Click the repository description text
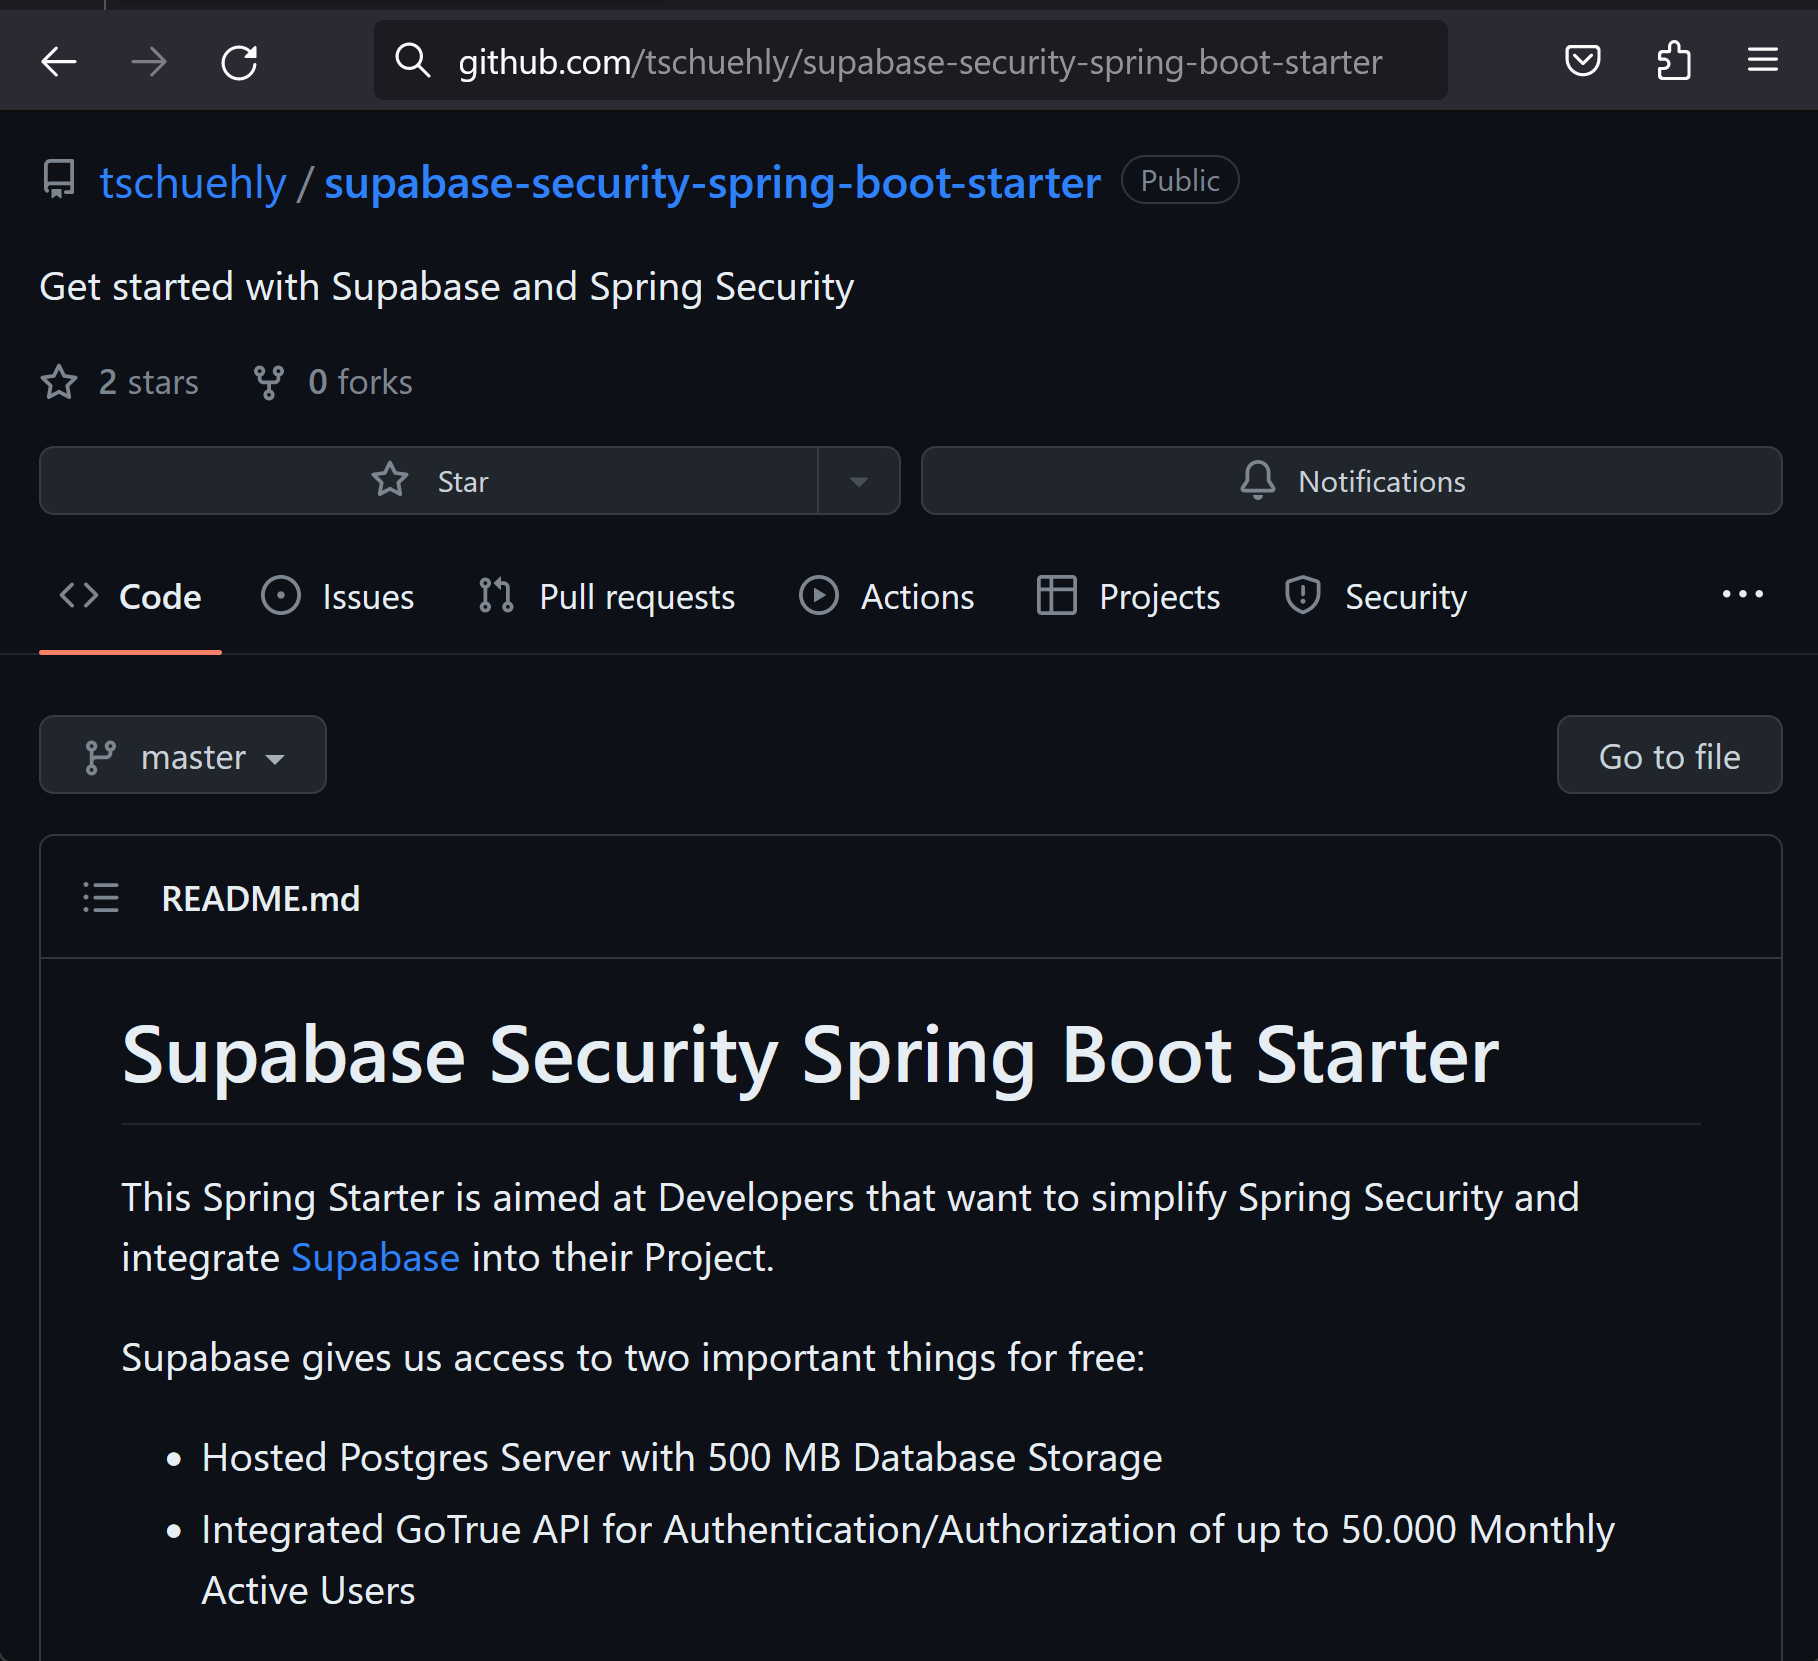This screenshot has width=1818, height=1661. click(x=447, y=287)
